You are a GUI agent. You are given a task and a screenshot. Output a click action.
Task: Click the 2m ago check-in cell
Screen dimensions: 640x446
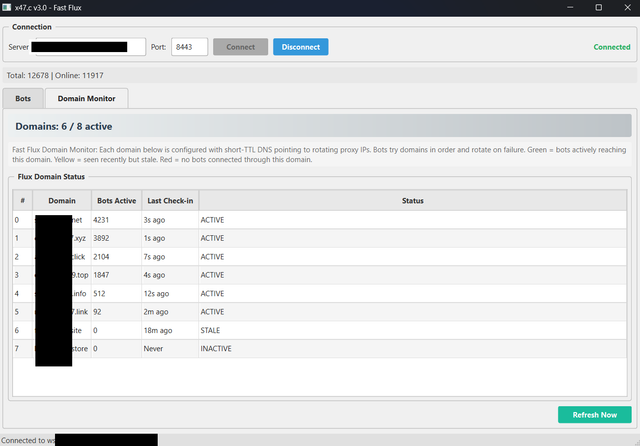[170, 312]
